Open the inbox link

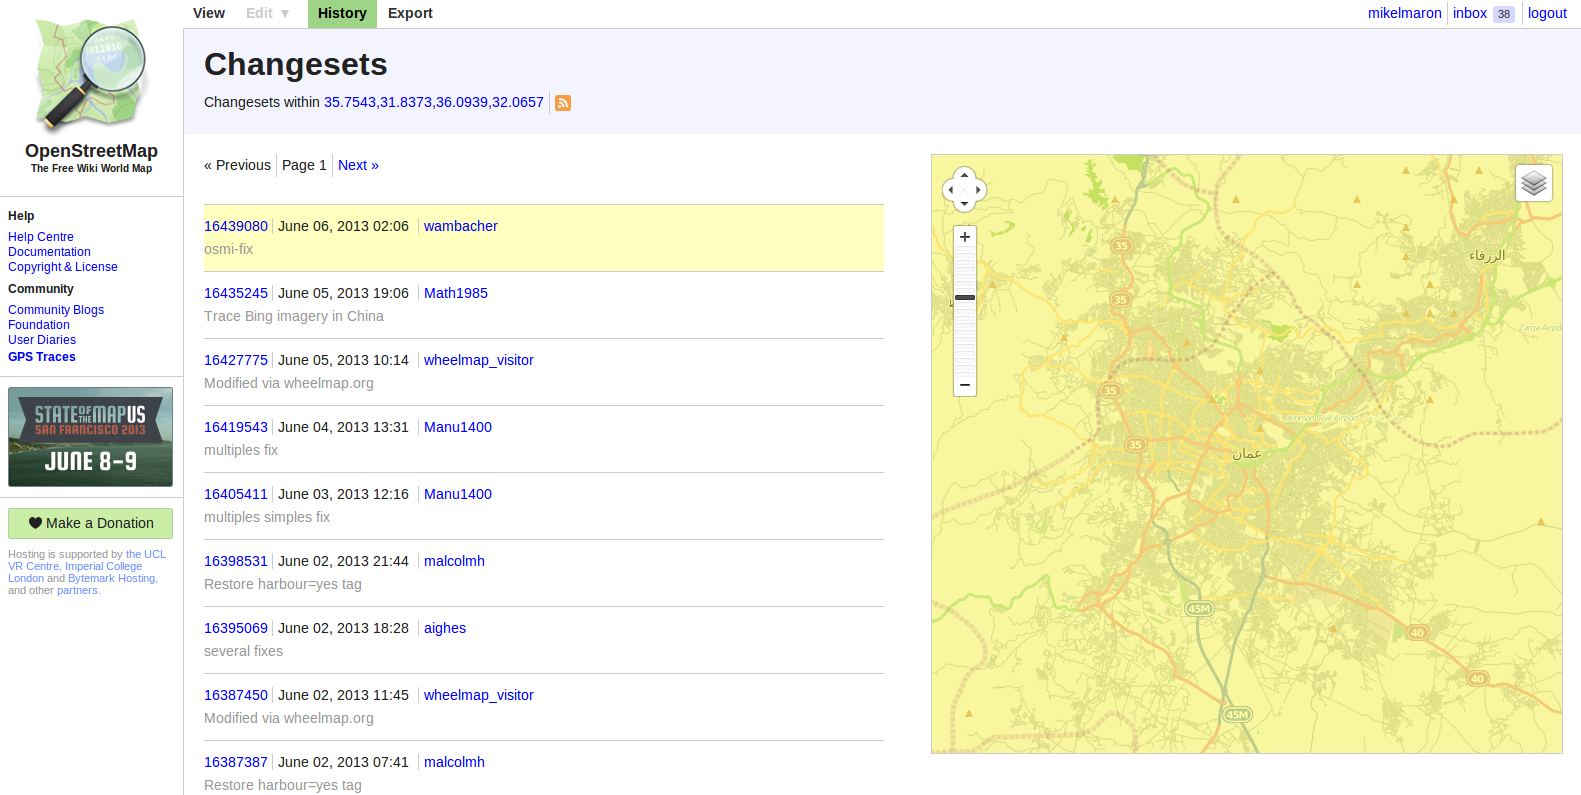click(1470, 13)
